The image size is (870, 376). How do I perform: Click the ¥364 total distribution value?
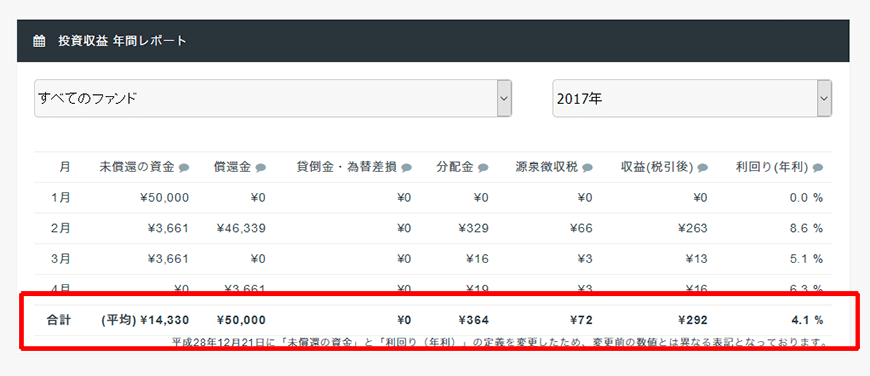click(474, 320)
